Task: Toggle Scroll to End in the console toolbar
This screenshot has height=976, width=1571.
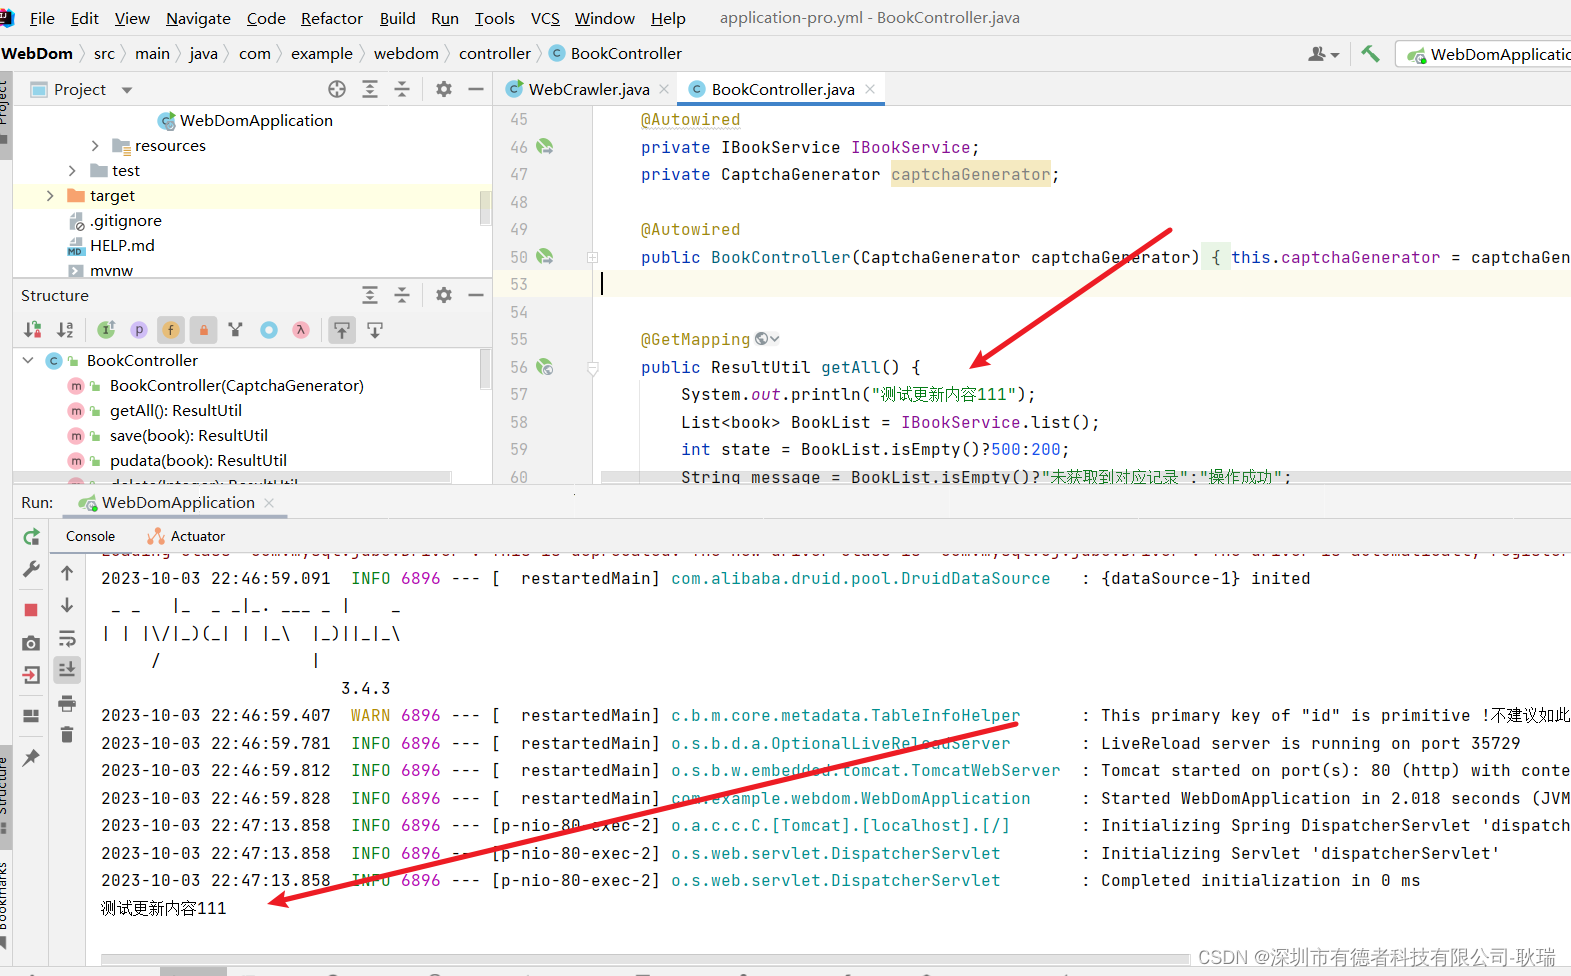Action: pos(67,669)
